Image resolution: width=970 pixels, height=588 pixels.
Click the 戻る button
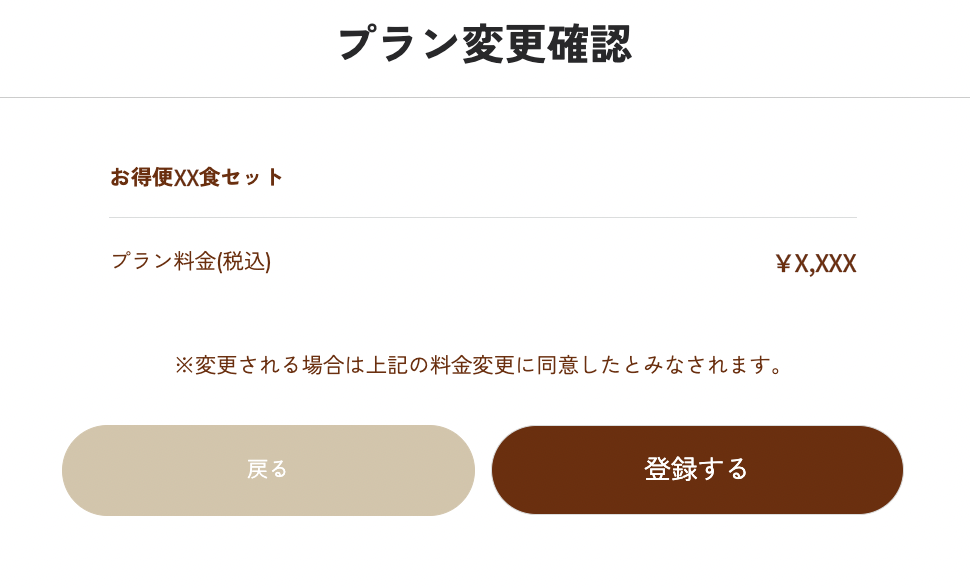coord(268,470)
